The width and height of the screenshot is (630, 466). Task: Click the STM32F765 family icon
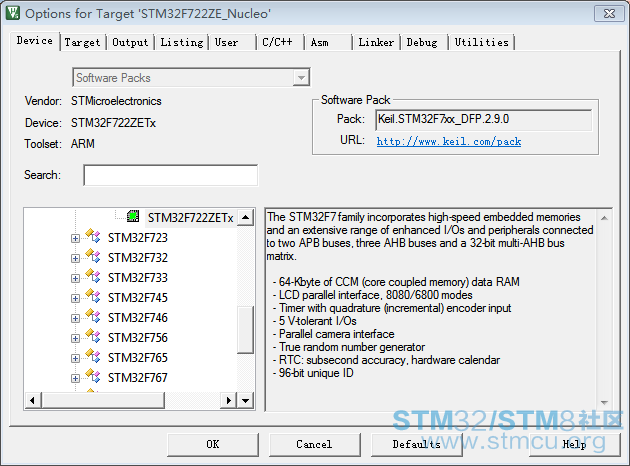93,356
